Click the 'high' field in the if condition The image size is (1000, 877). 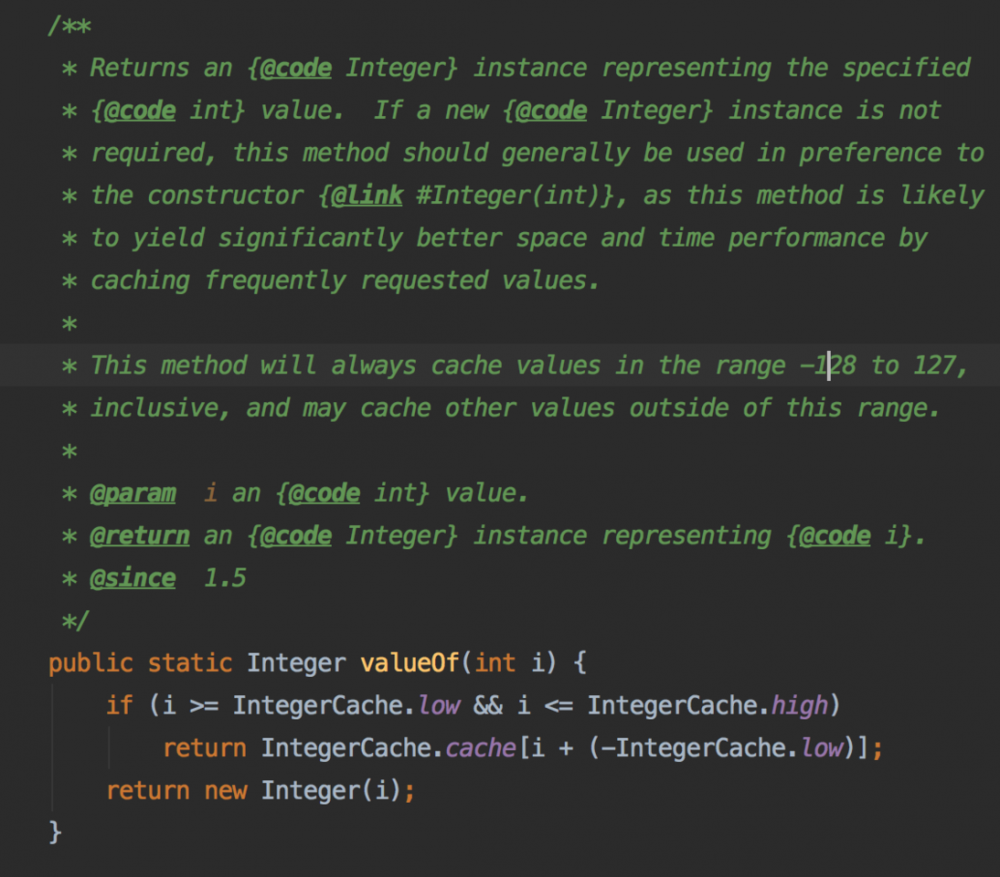pyautogui.click(x=800, y=705)
